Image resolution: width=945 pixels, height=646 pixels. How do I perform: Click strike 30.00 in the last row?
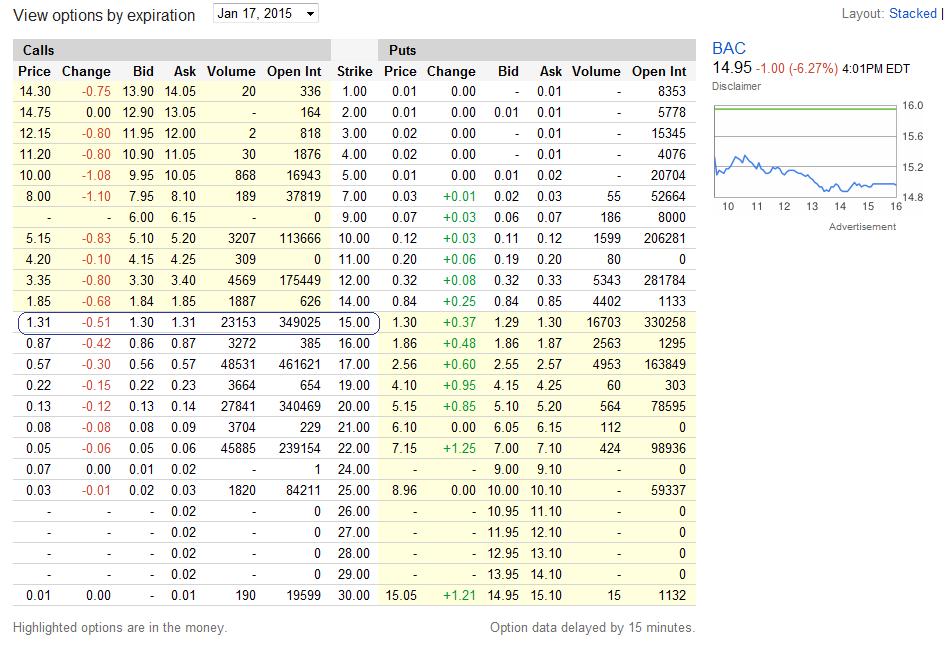[354, 595]
